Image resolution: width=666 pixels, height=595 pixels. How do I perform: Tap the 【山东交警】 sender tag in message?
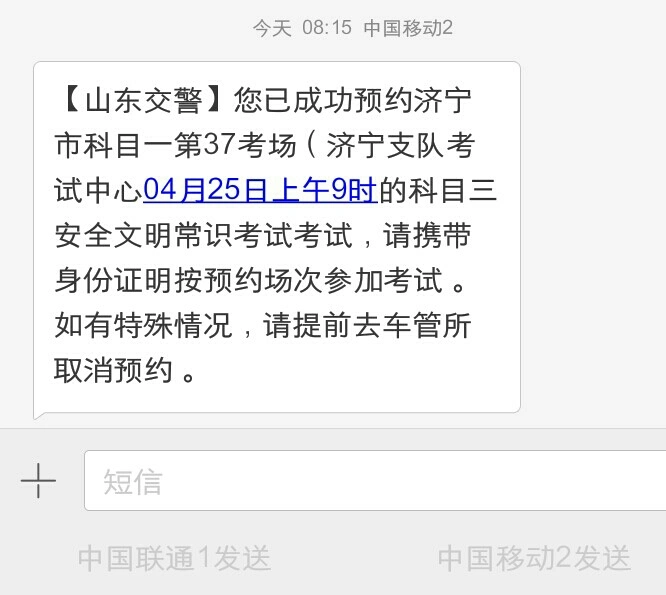(x=142, y=100)
